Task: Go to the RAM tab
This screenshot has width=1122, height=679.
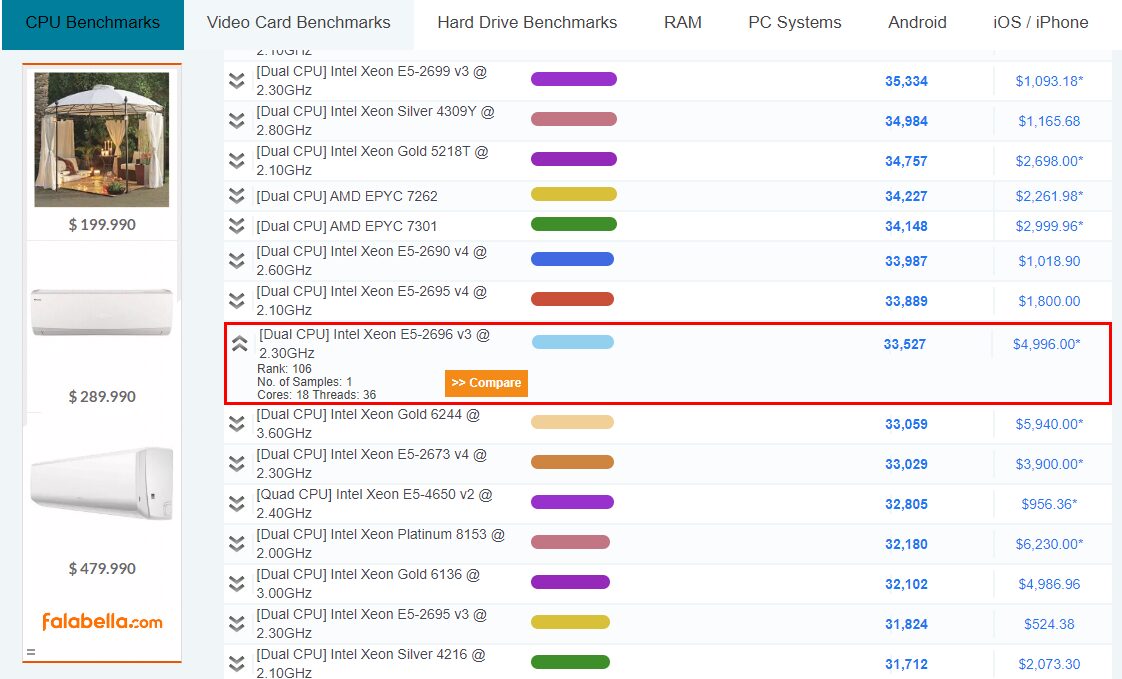Action: (x=683, y=23)
